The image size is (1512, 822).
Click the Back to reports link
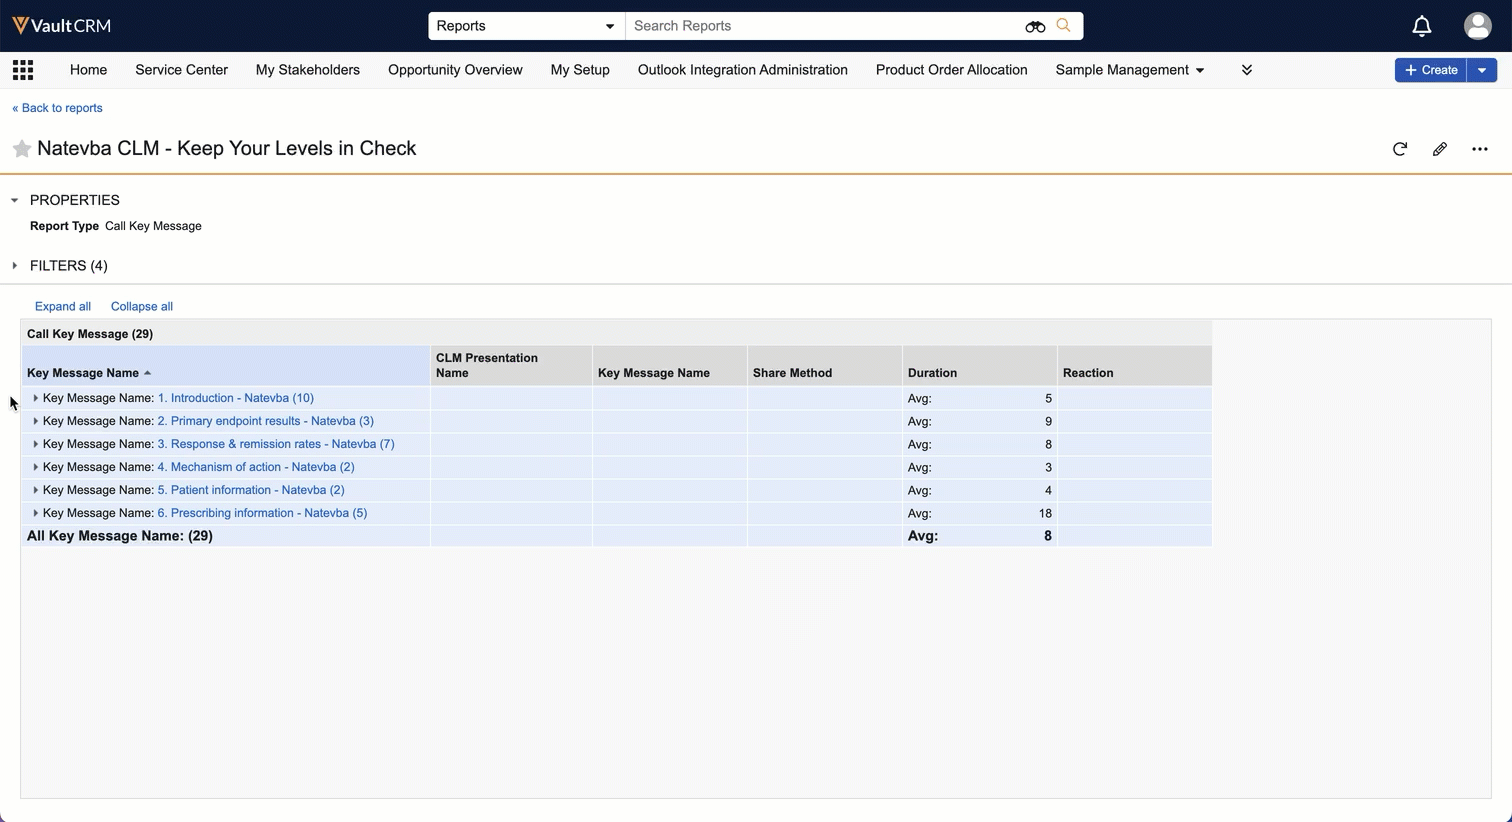pos(57,108)
